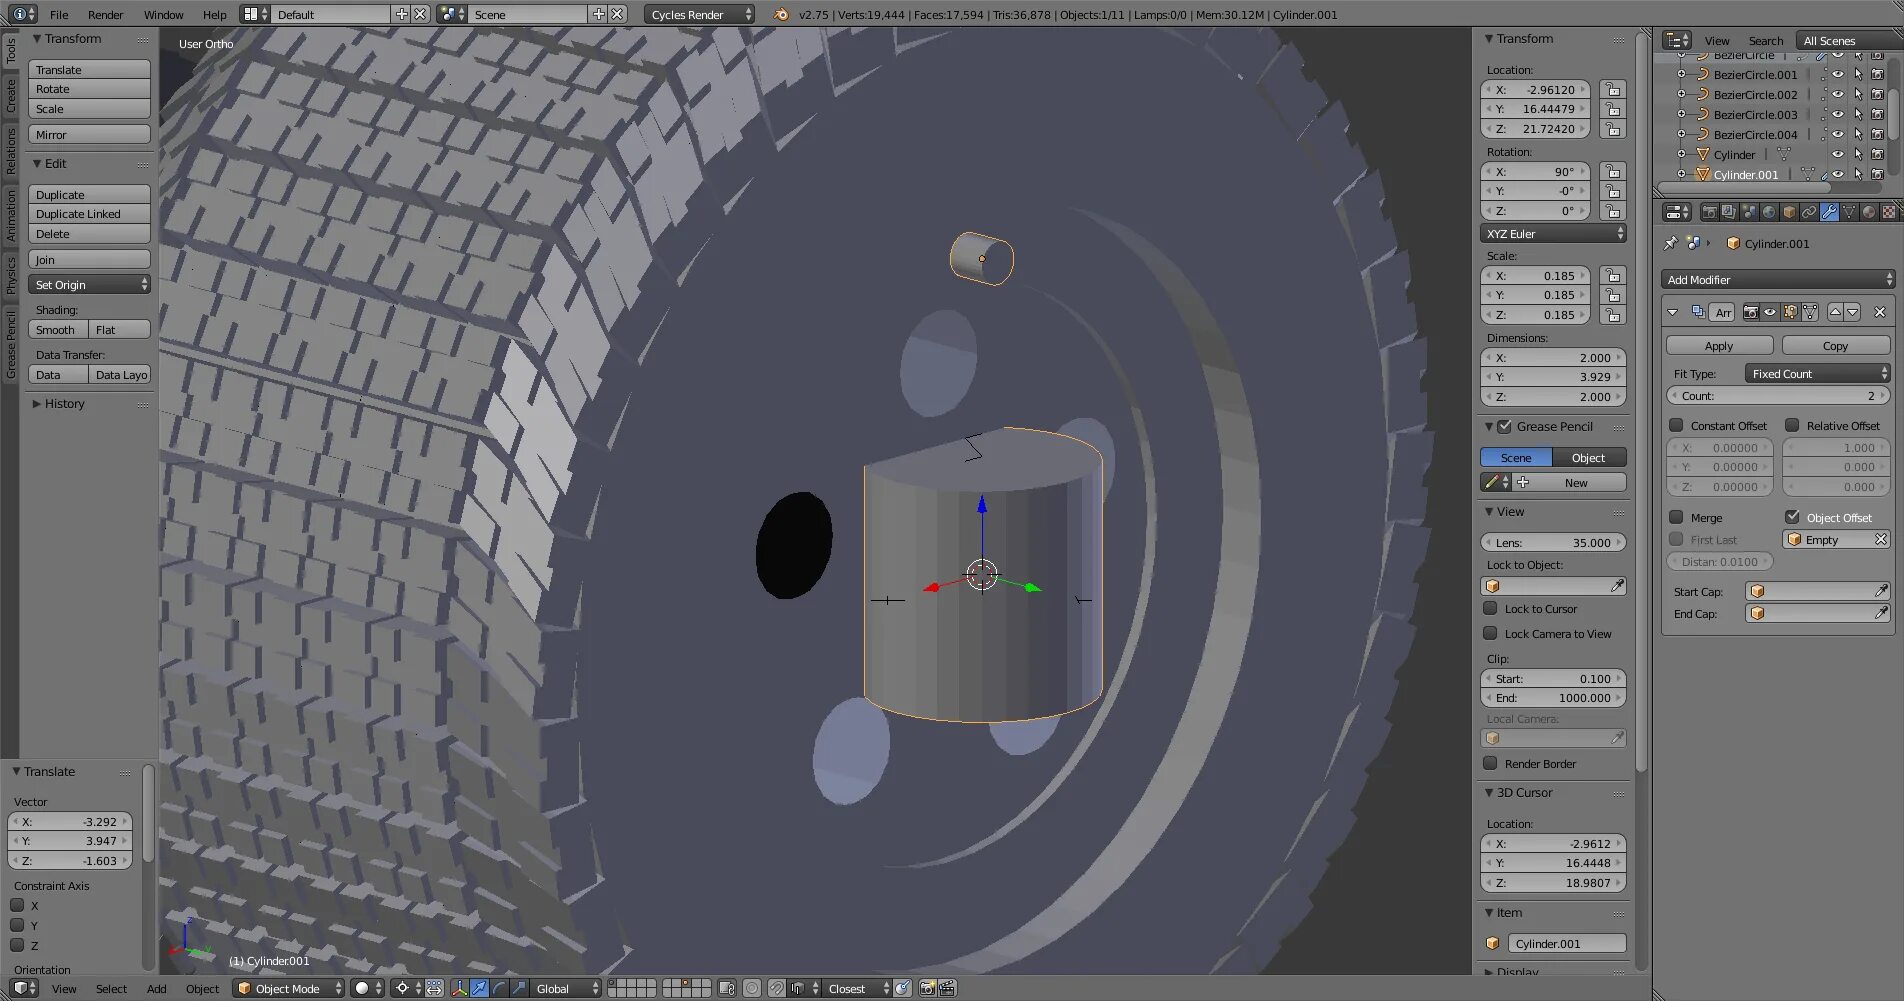Open the Fit Type Fixed Count dropdown
Screen dimensions: 1904x1001
tap(1817, 373)
